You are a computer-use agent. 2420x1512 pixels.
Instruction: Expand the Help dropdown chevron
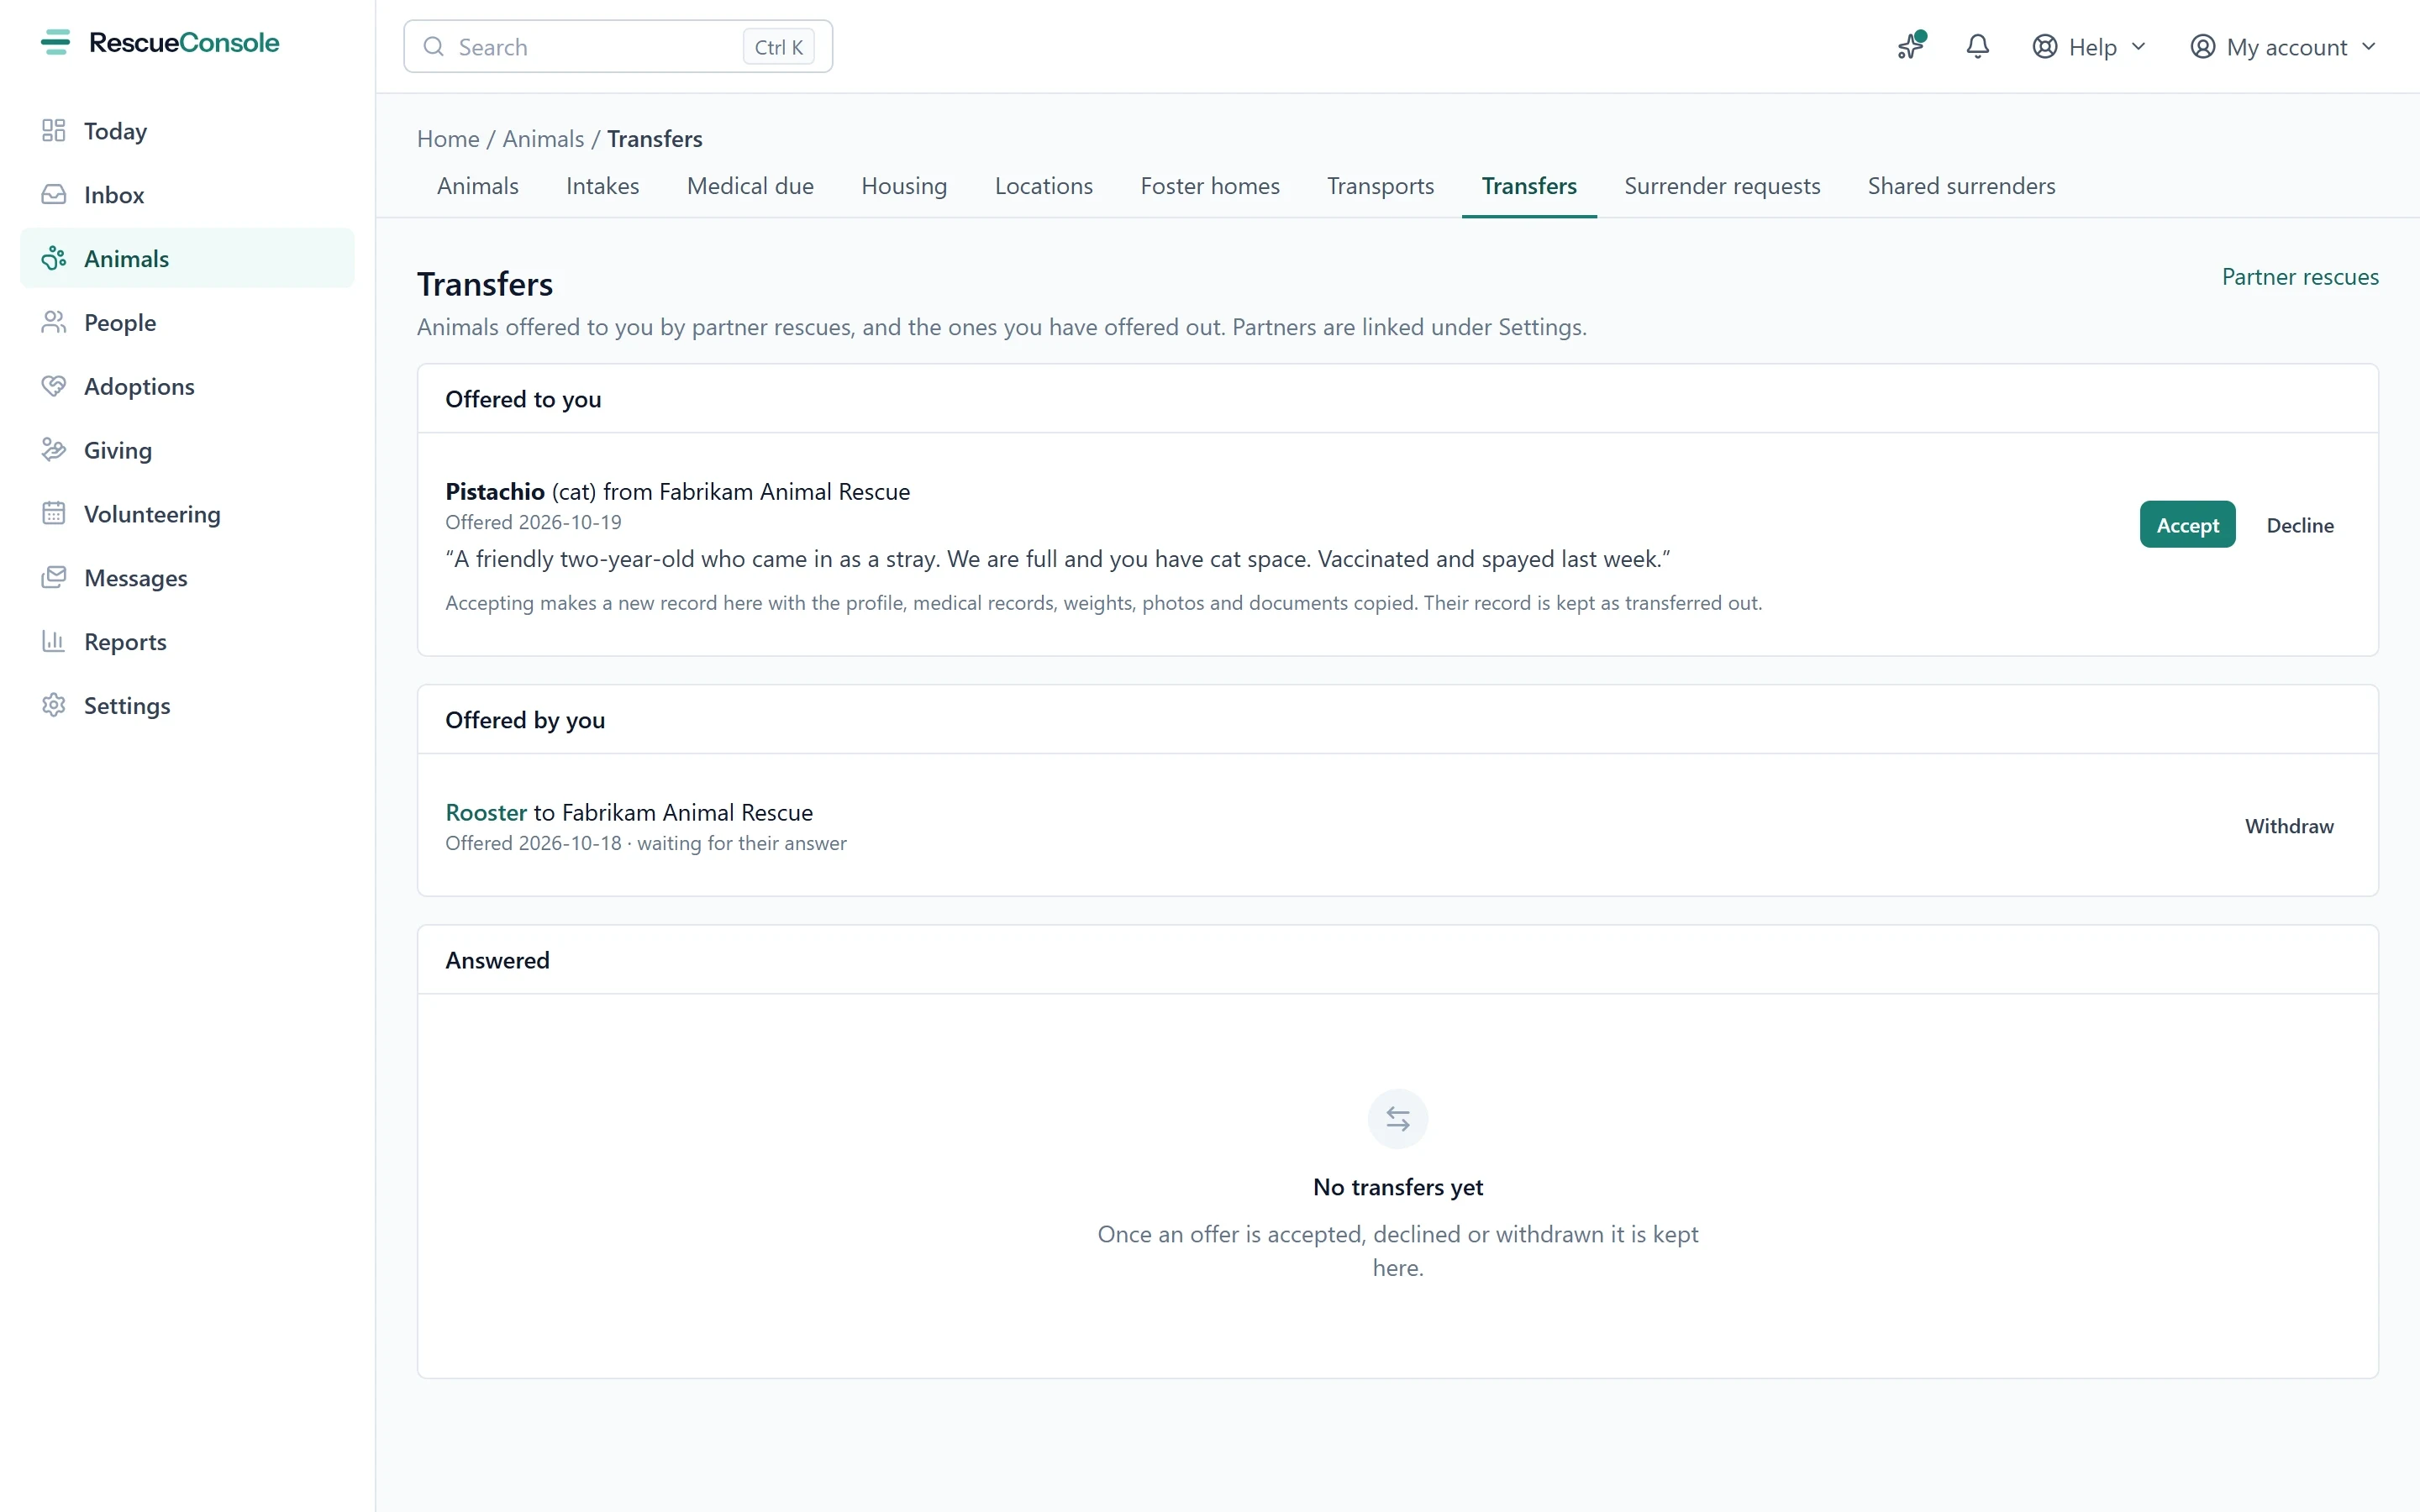point(2139,47)
